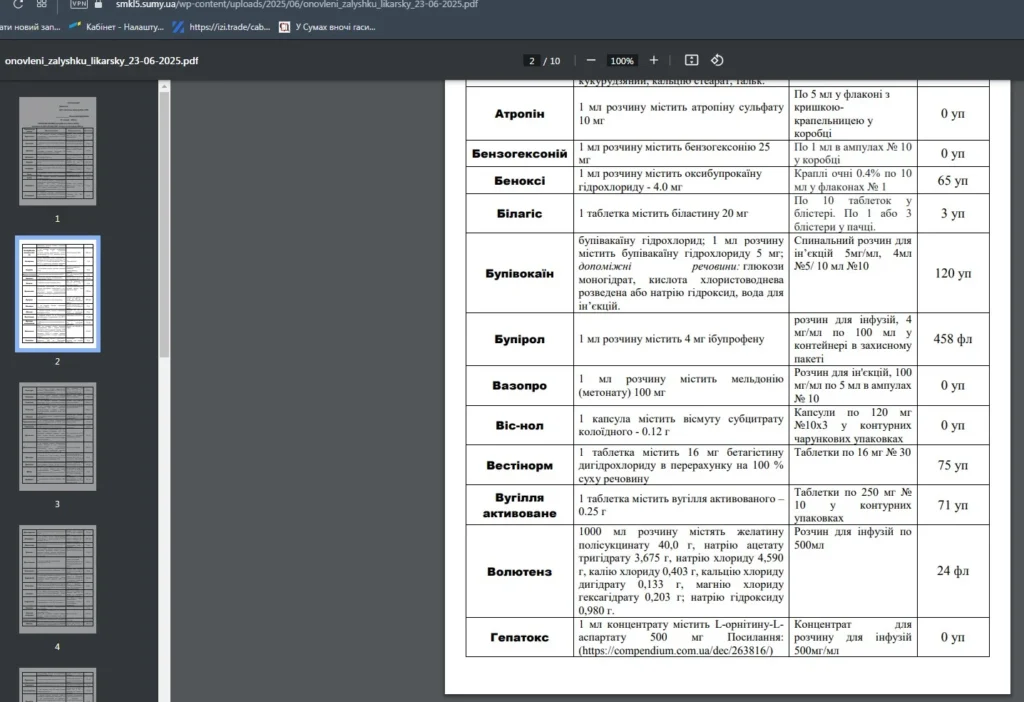Screen dimensions: 1024x702
Task: Click the 'Білагіс' name cell
Action: coord(519,214)
